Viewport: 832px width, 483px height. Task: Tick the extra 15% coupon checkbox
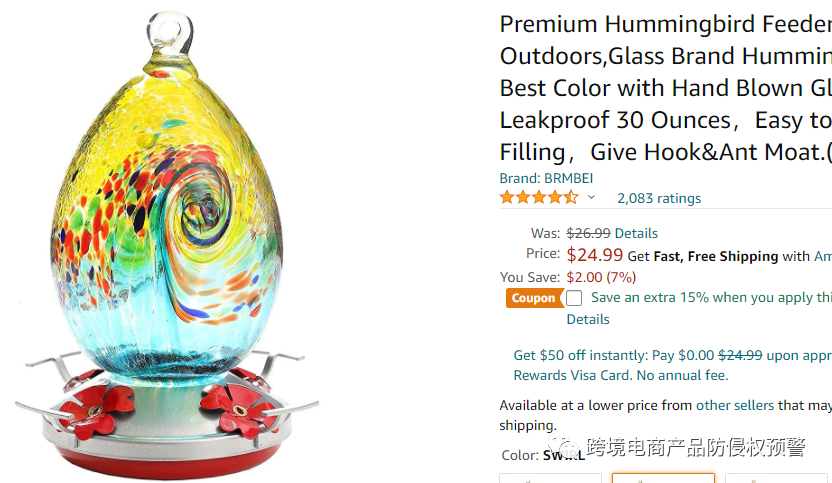574,298
